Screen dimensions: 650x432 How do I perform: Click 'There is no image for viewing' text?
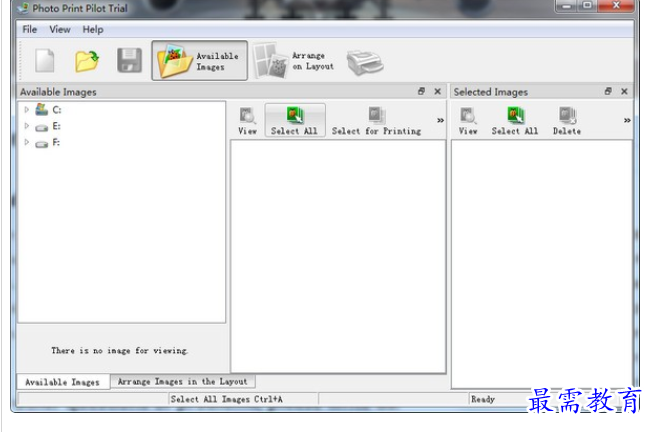pyautogui.click(x=119, y=351)
